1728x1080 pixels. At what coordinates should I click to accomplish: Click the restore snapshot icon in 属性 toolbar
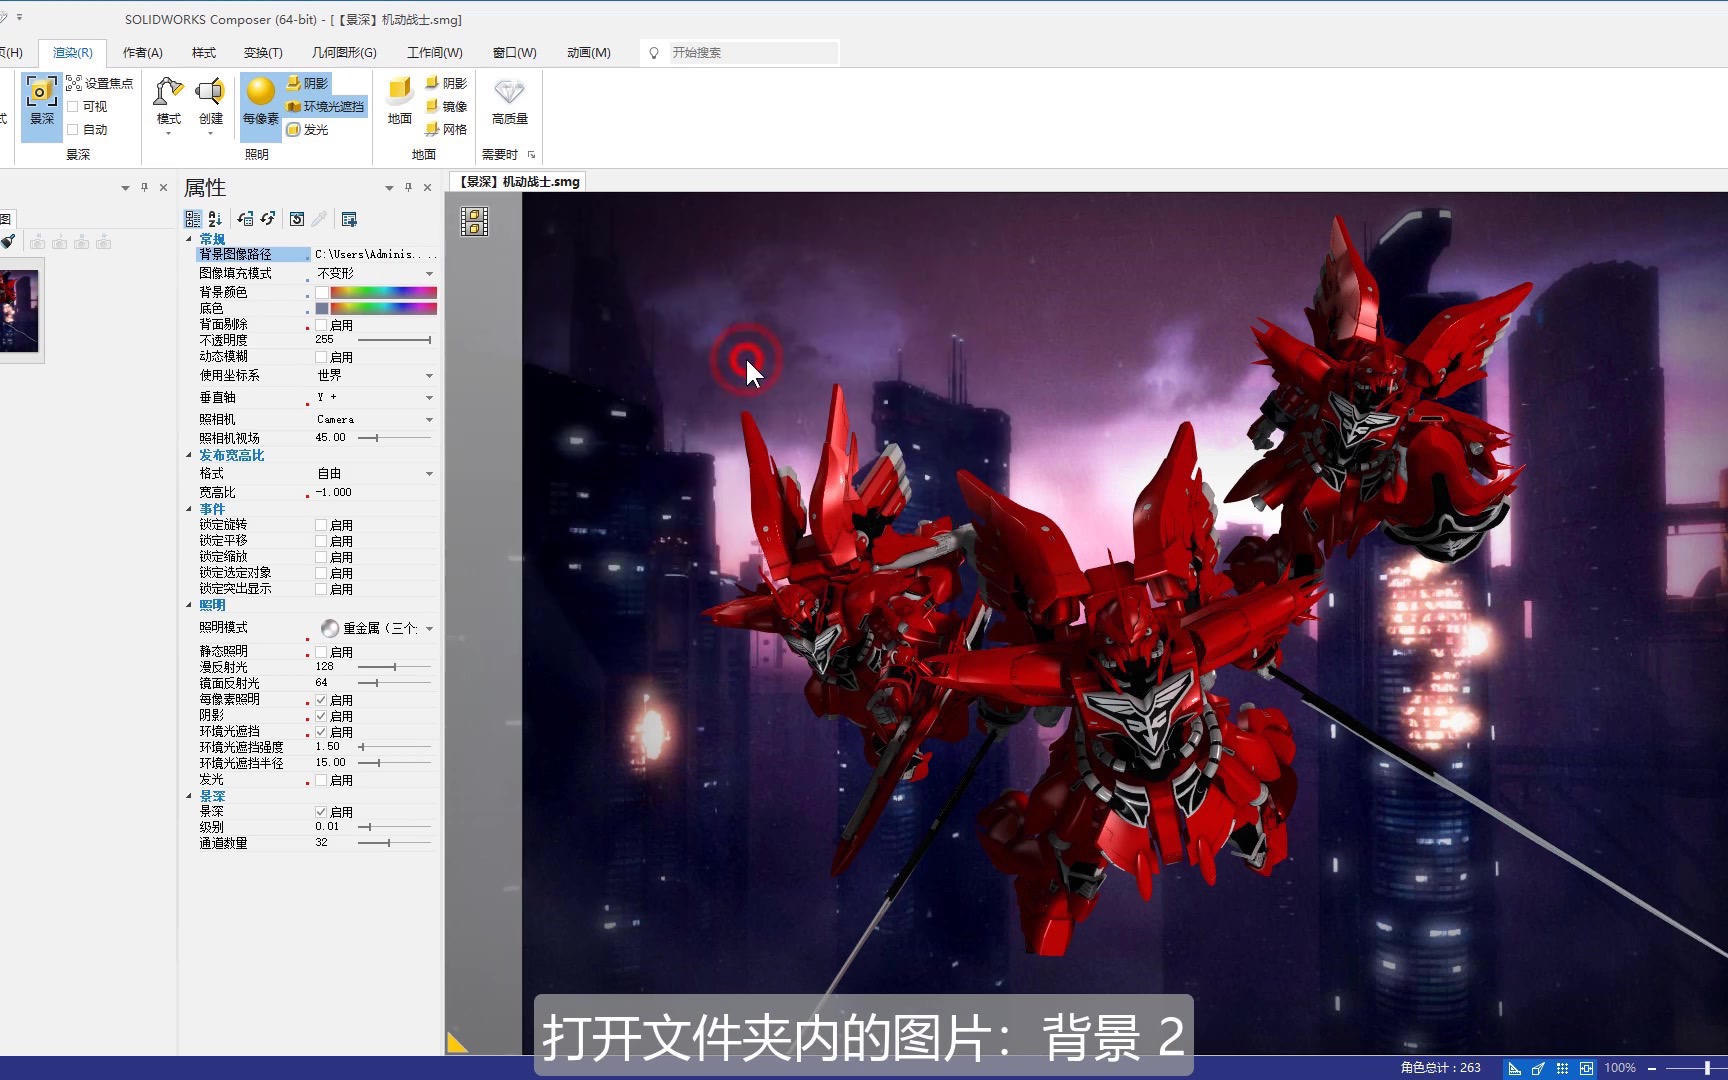point(297,219)
